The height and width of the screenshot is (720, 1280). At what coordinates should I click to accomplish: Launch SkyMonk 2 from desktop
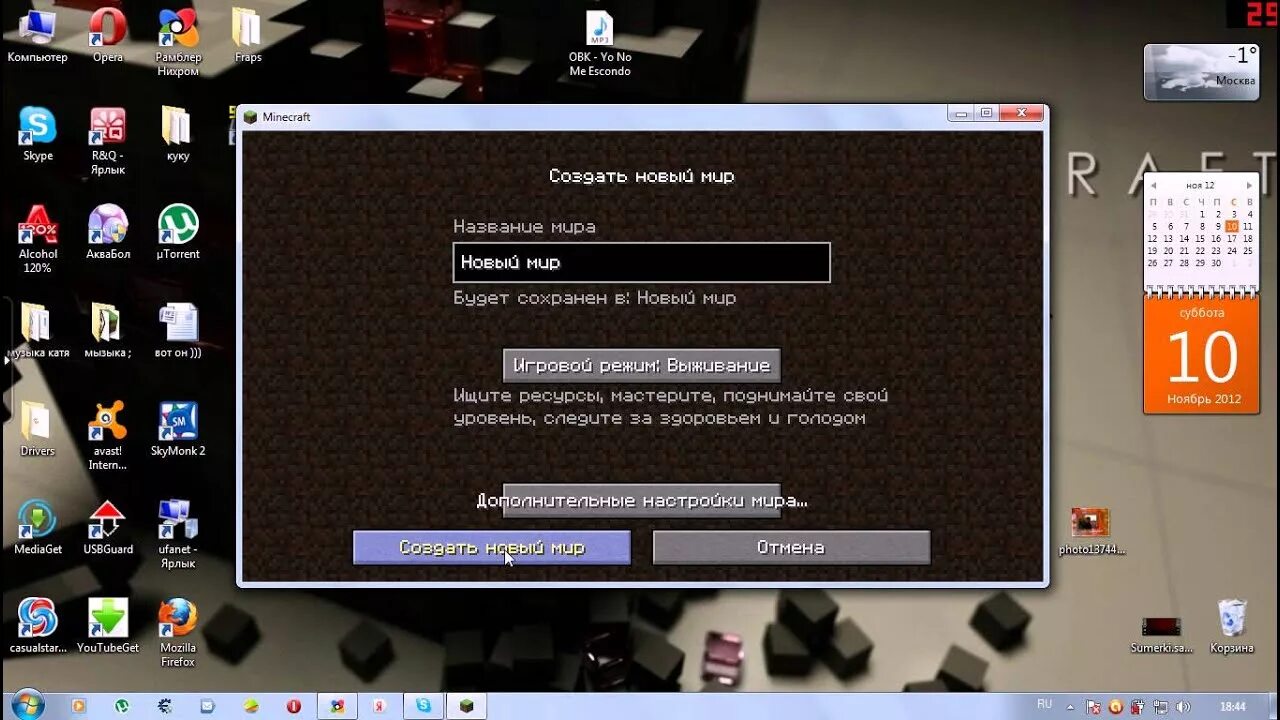[178, 428]
